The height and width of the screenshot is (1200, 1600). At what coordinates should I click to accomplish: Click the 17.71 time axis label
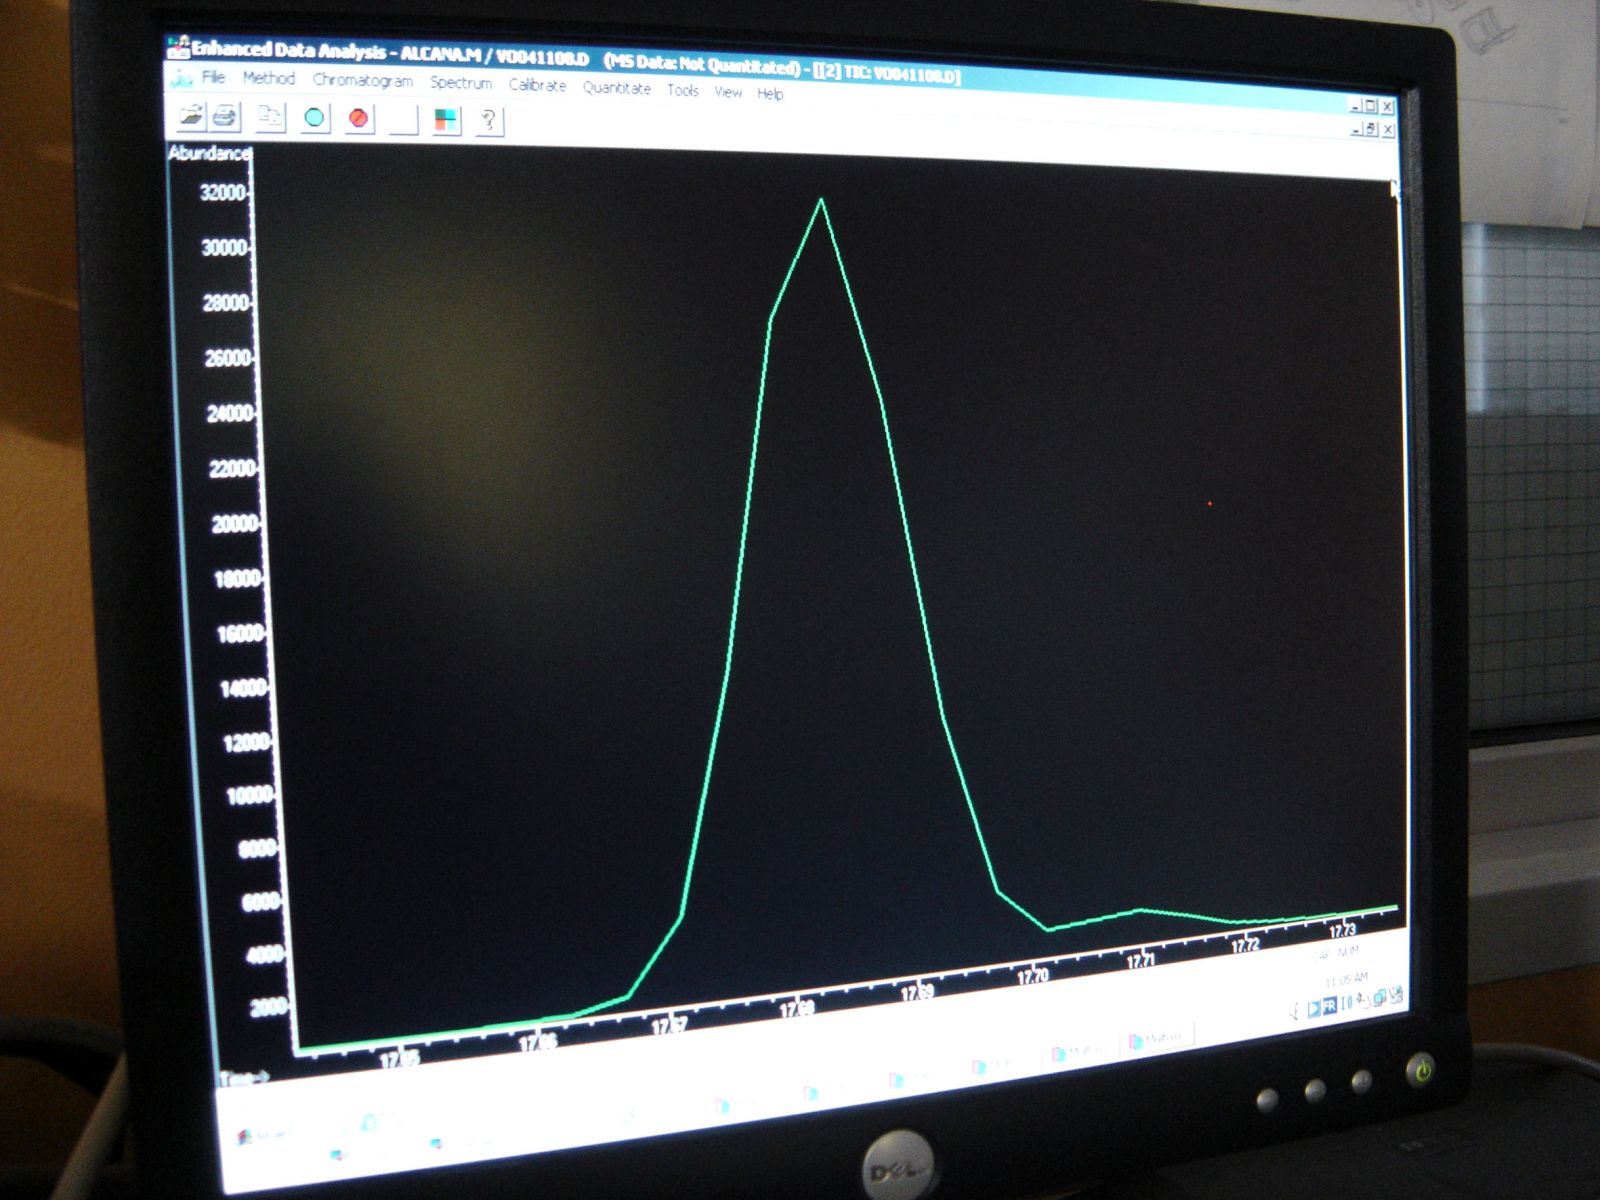tap(1141, 961)
